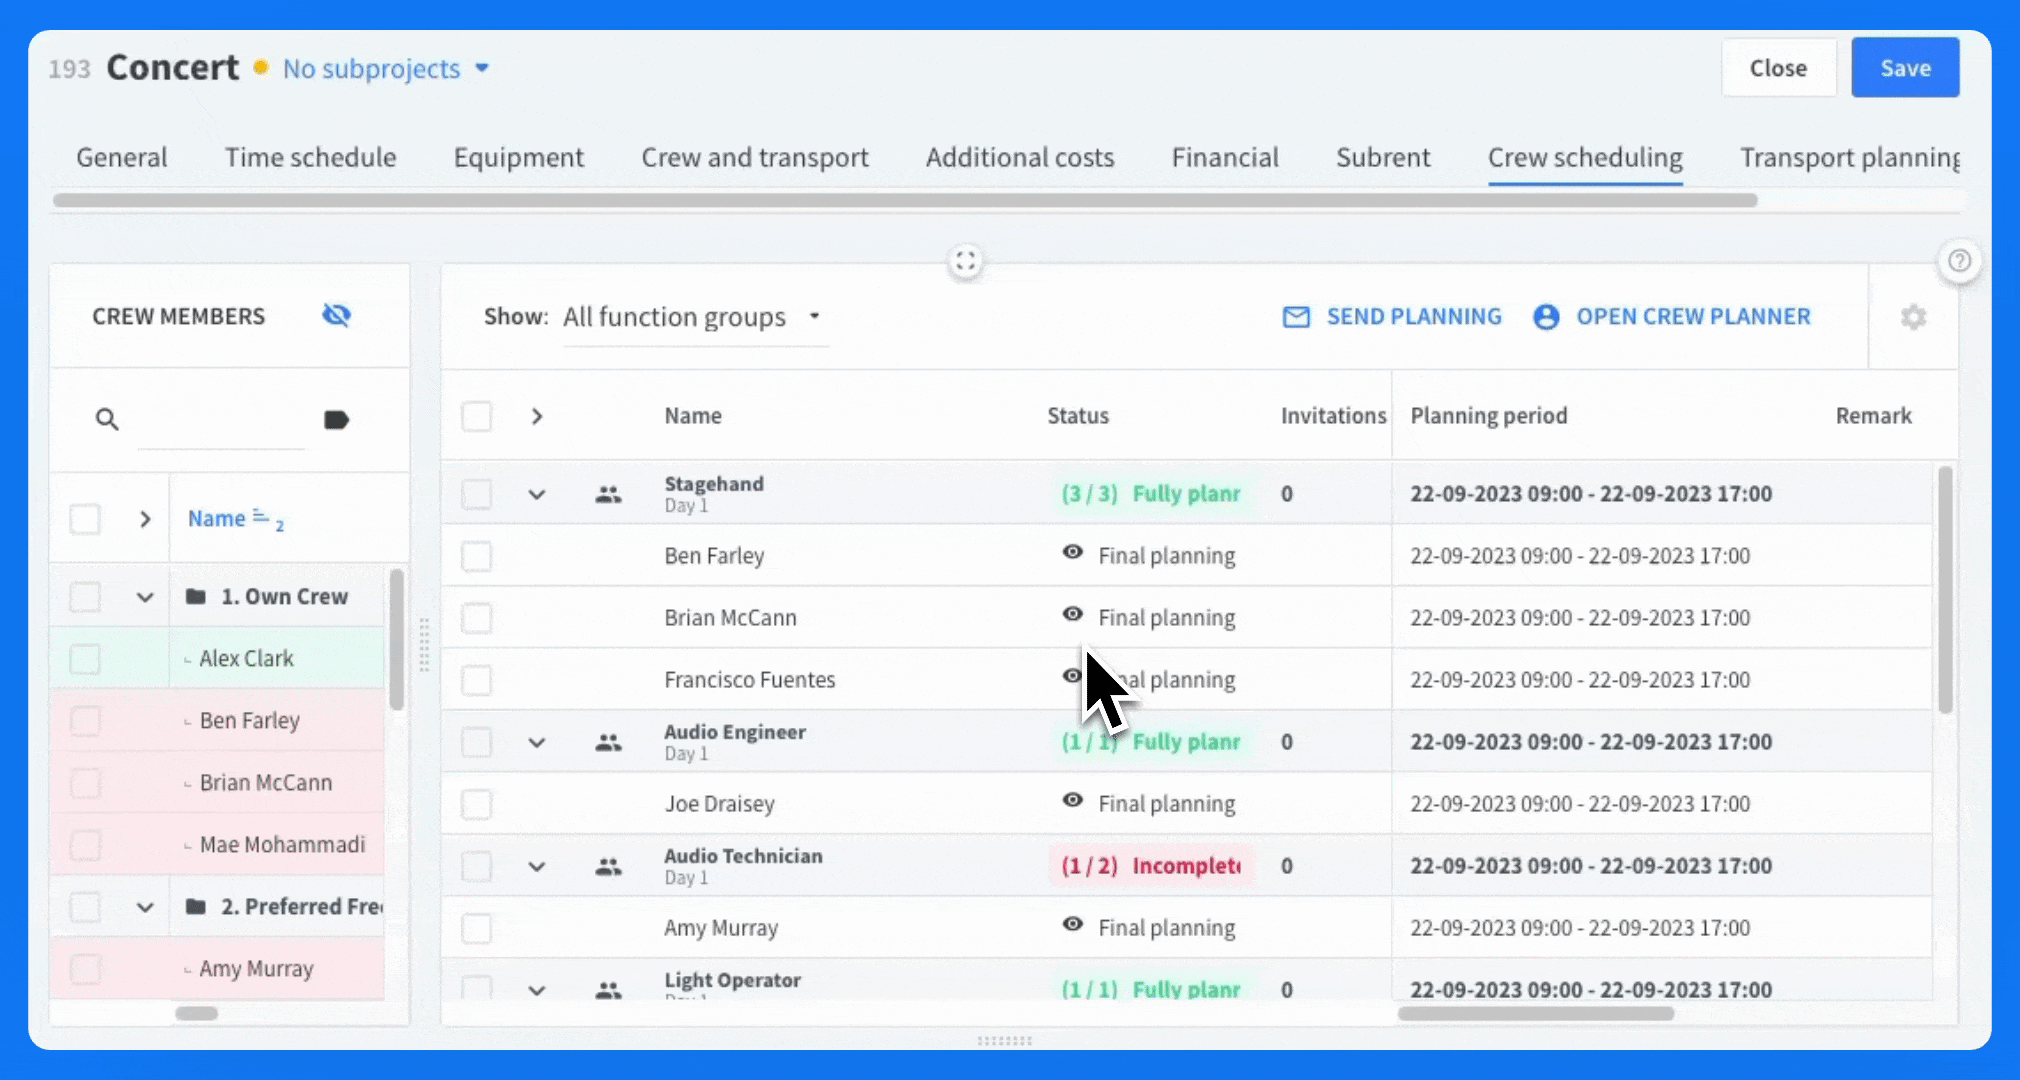The image size is (2020, 1080).
Task: Click eye icon for Joe Draisey planning
Action: (1072, 801)
